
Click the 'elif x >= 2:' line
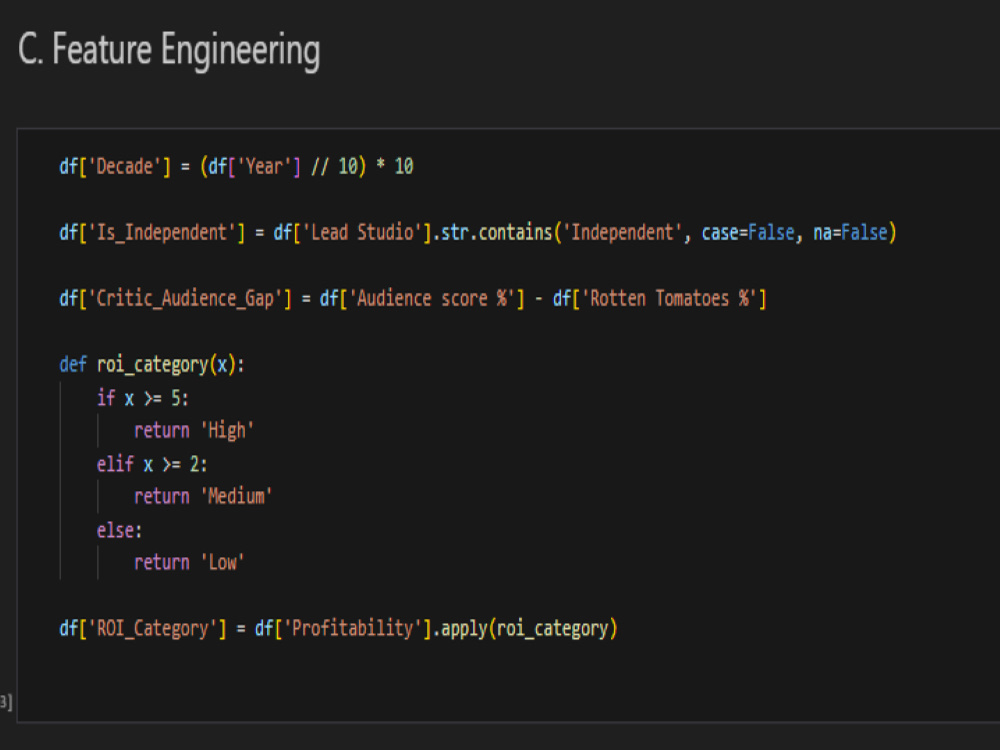152,464
